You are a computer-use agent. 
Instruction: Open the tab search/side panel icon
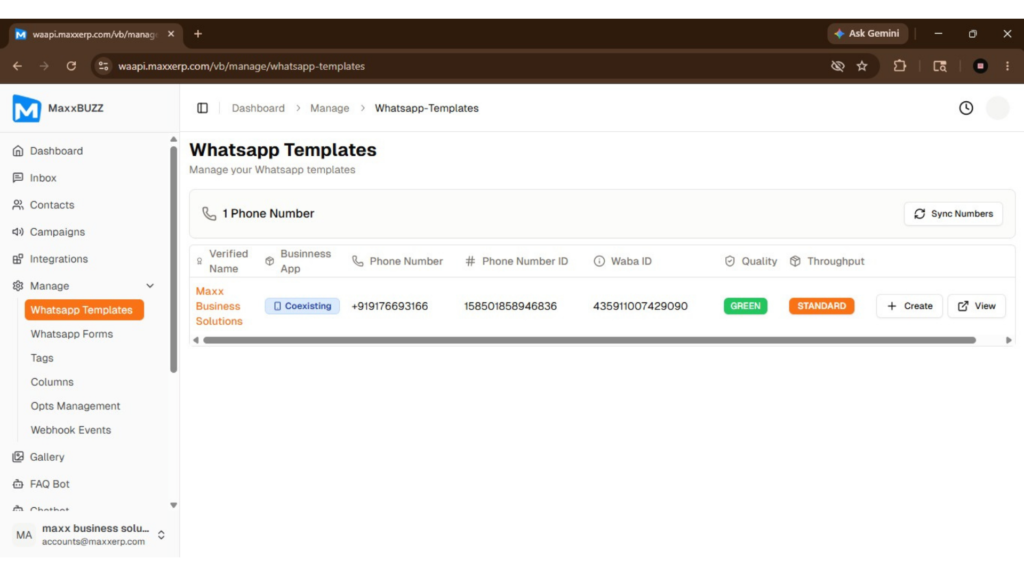(x=940, y=66)
